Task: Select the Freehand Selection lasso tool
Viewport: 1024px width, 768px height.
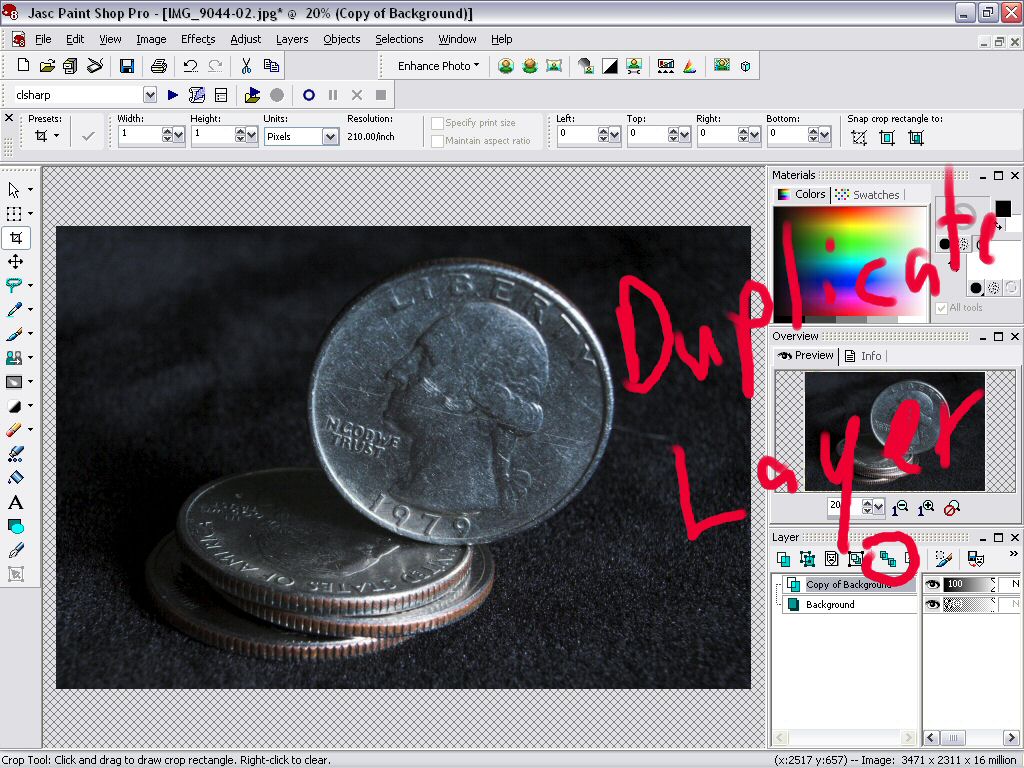Action: 15,285
